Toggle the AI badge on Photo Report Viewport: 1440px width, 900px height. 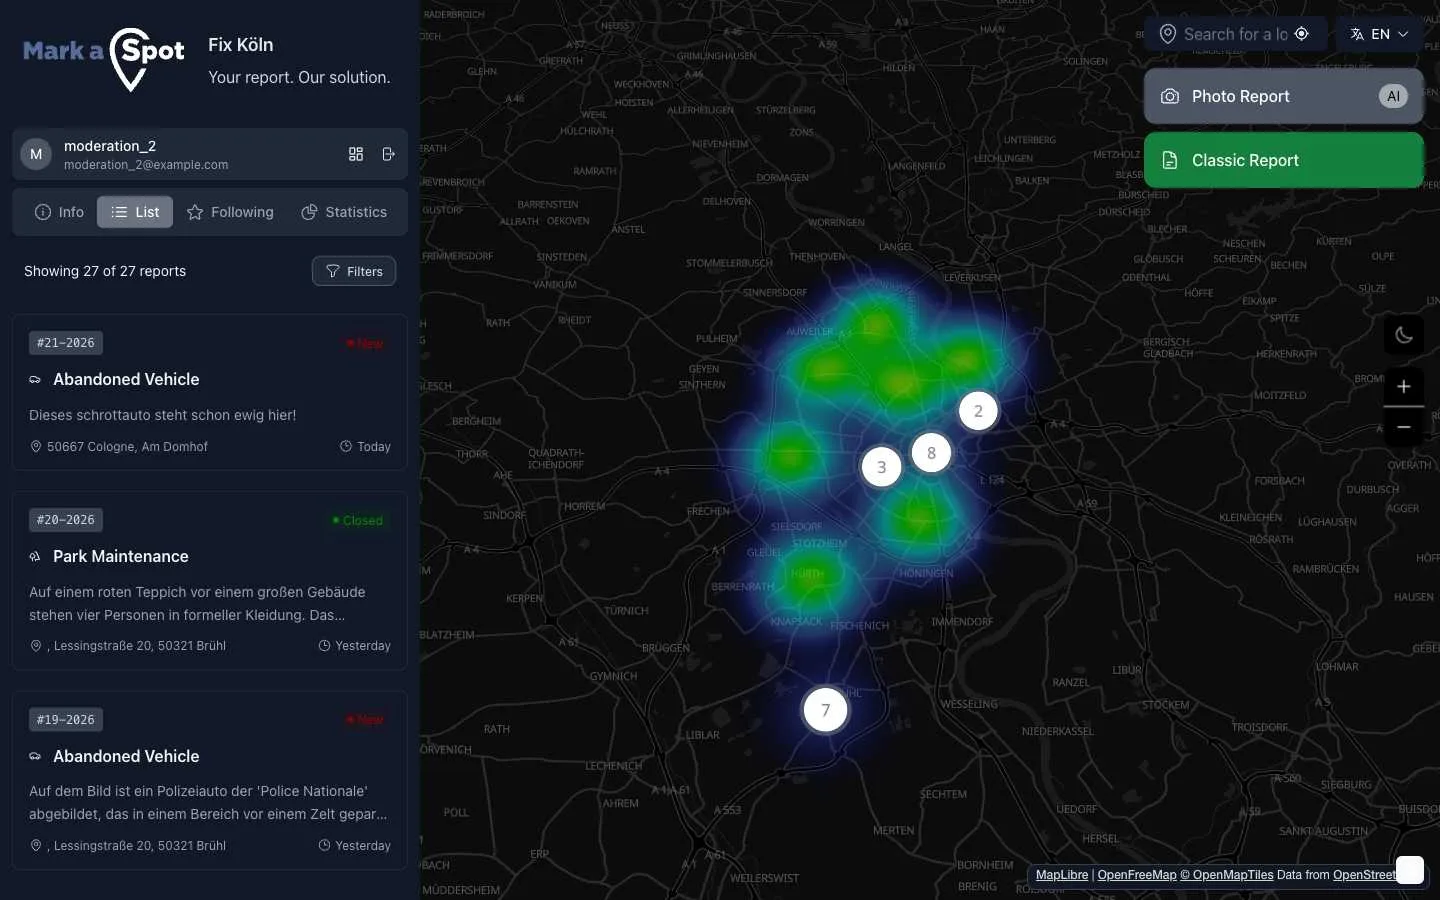[1393, 96]
